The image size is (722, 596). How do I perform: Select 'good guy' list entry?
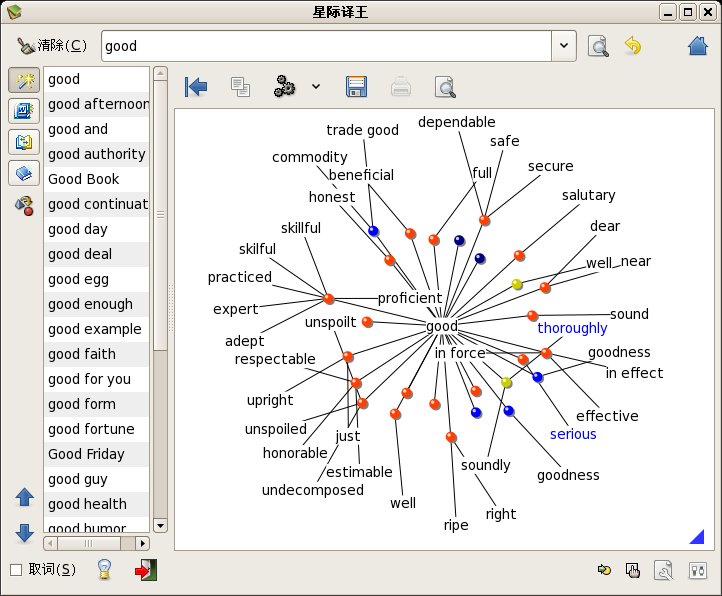tap(96, 479)
